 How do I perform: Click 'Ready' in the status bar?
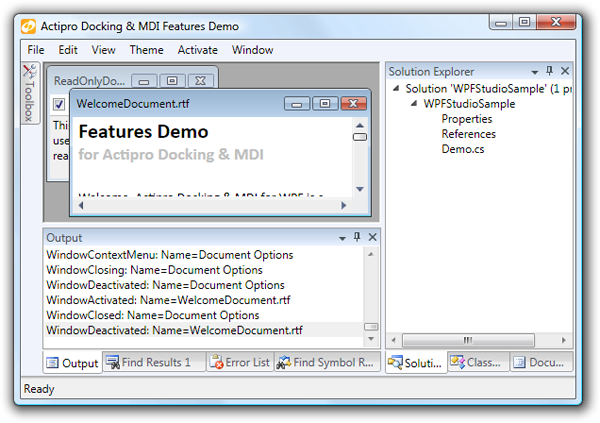pyautogui.click(x=39, y=389)
